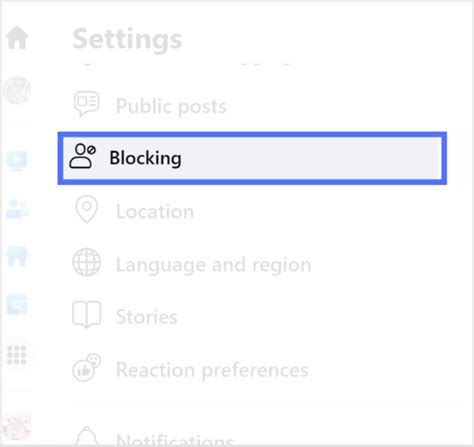Click the Location pin icon
The width and height of the screenshot is (474, 447).
tap(87, 209)
